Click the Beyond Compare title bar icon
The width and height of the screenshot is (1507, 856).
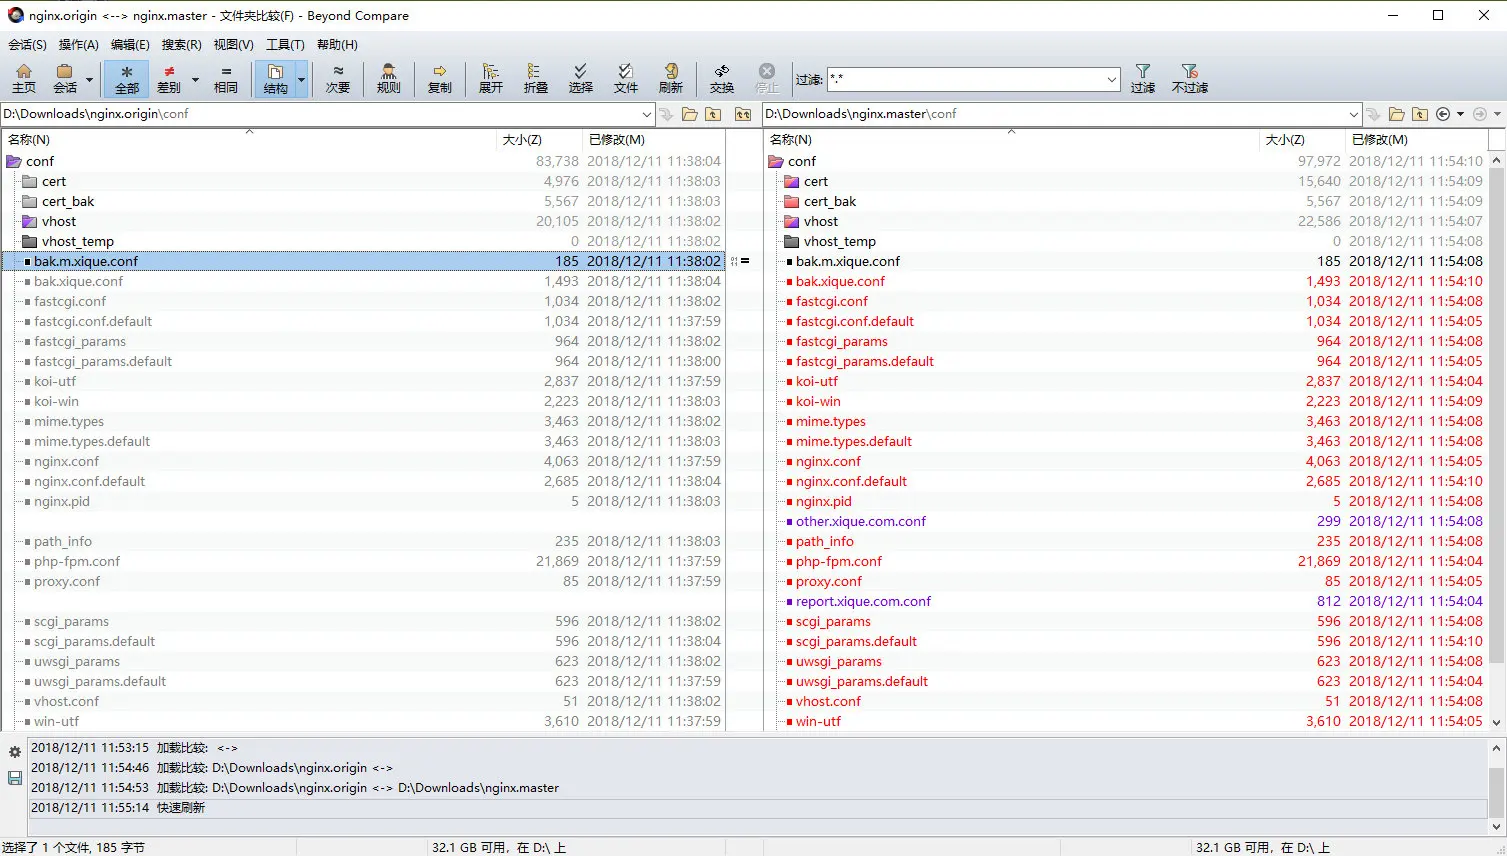click(15, 15)
